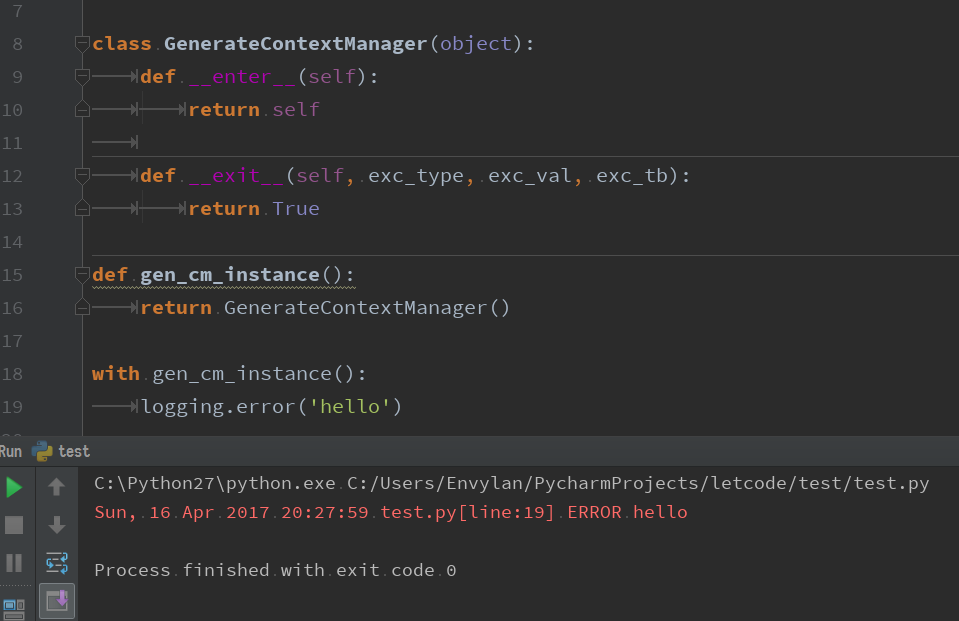Viewport: 959px width, 621px height.
Task: Click the fold end marker on line 16
Action: (x=80, y=306)
